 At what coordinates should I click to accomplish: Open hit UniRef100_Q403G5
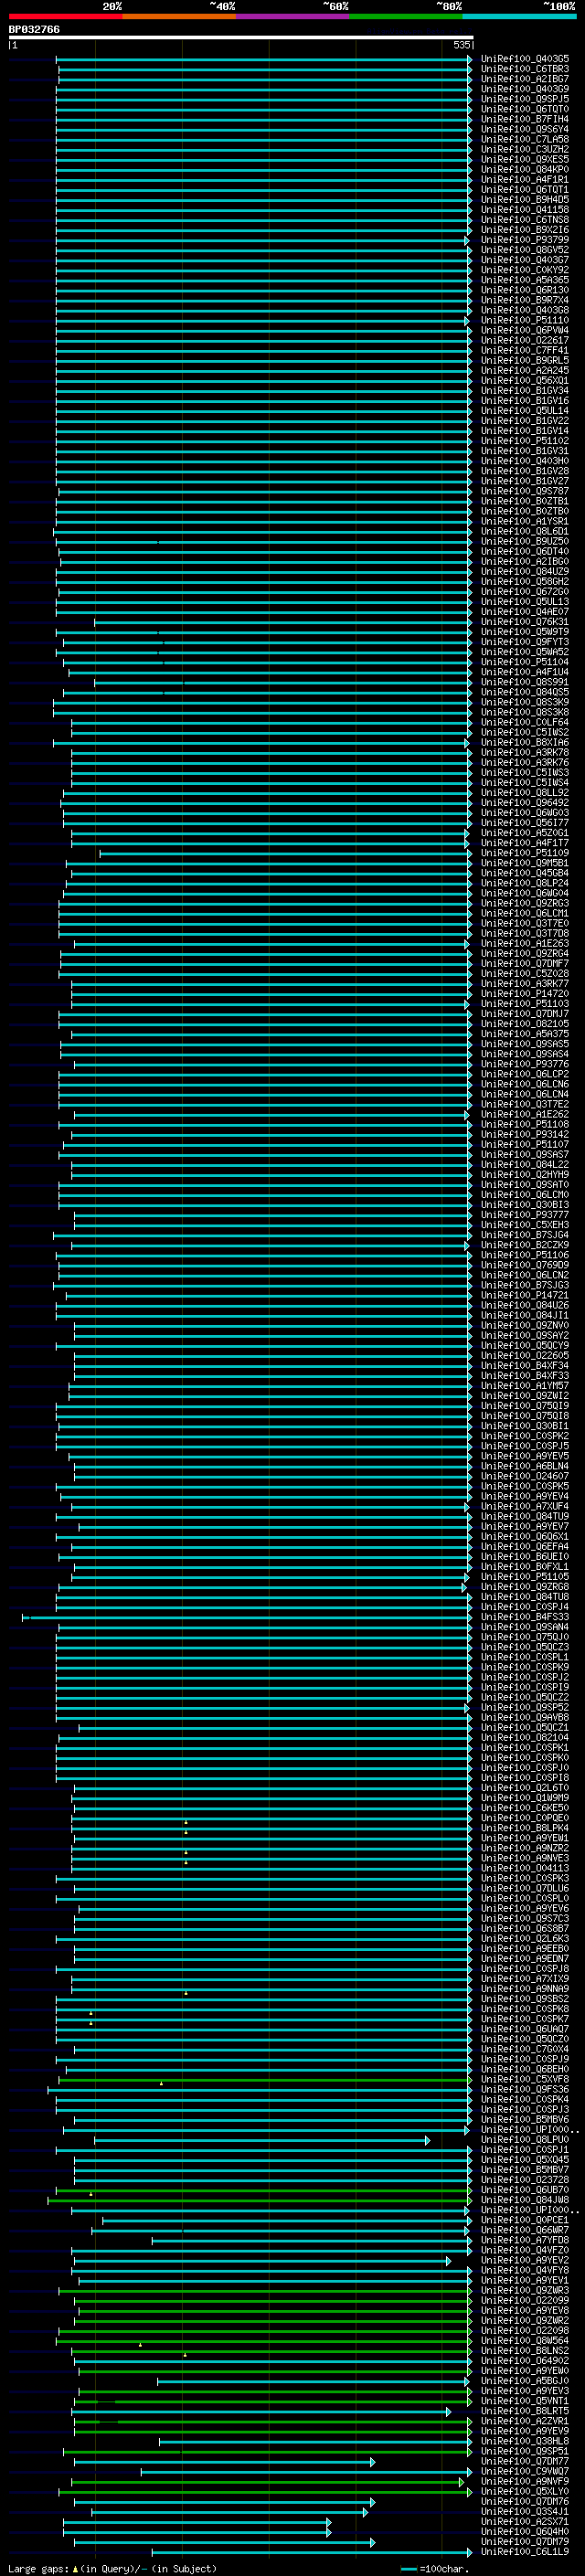524,59
